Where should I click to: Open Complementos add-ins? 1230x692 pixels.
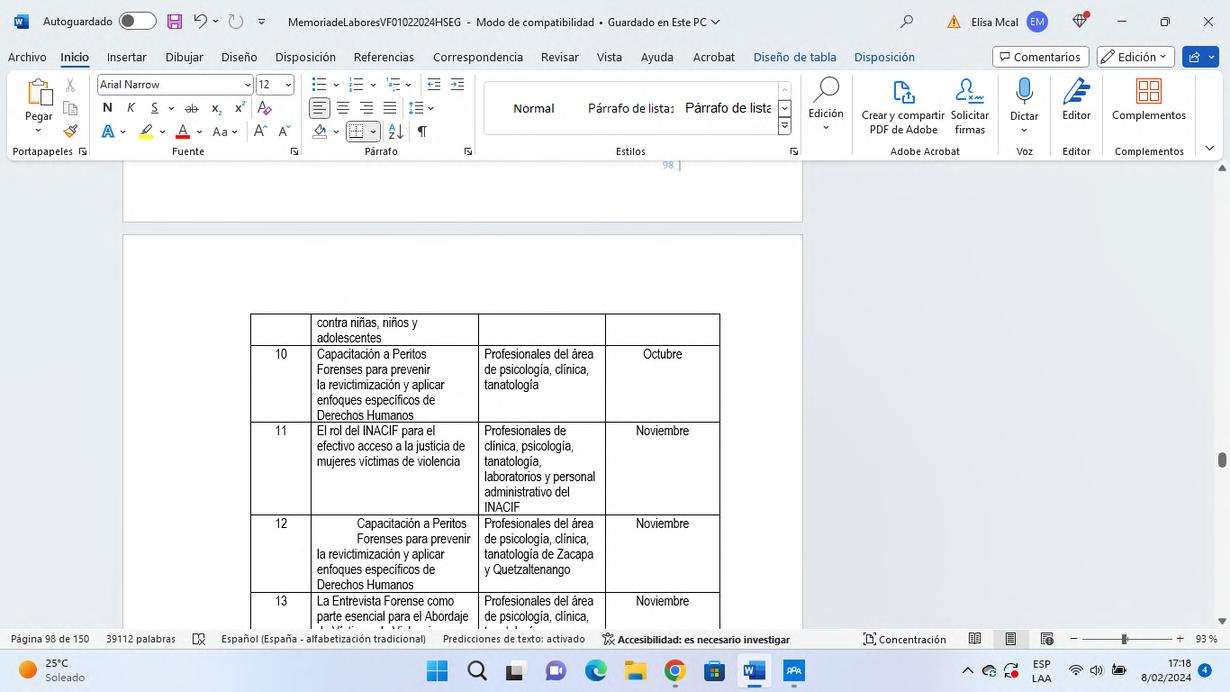coord(1149,100)
